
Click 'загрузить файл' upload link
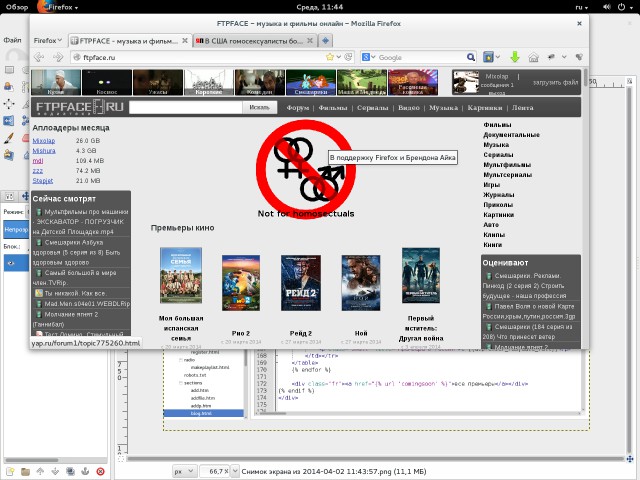coord(556,82)
